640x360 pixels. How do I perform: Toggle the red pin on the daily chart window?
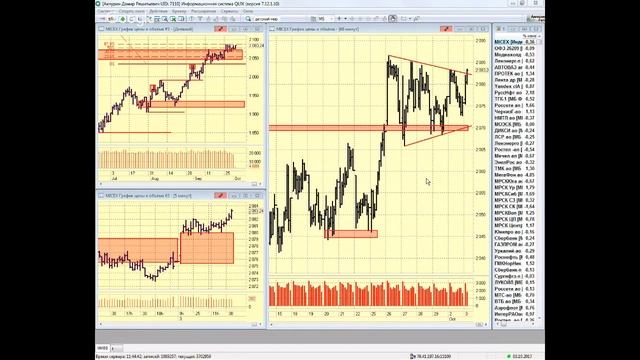[220, 29]
